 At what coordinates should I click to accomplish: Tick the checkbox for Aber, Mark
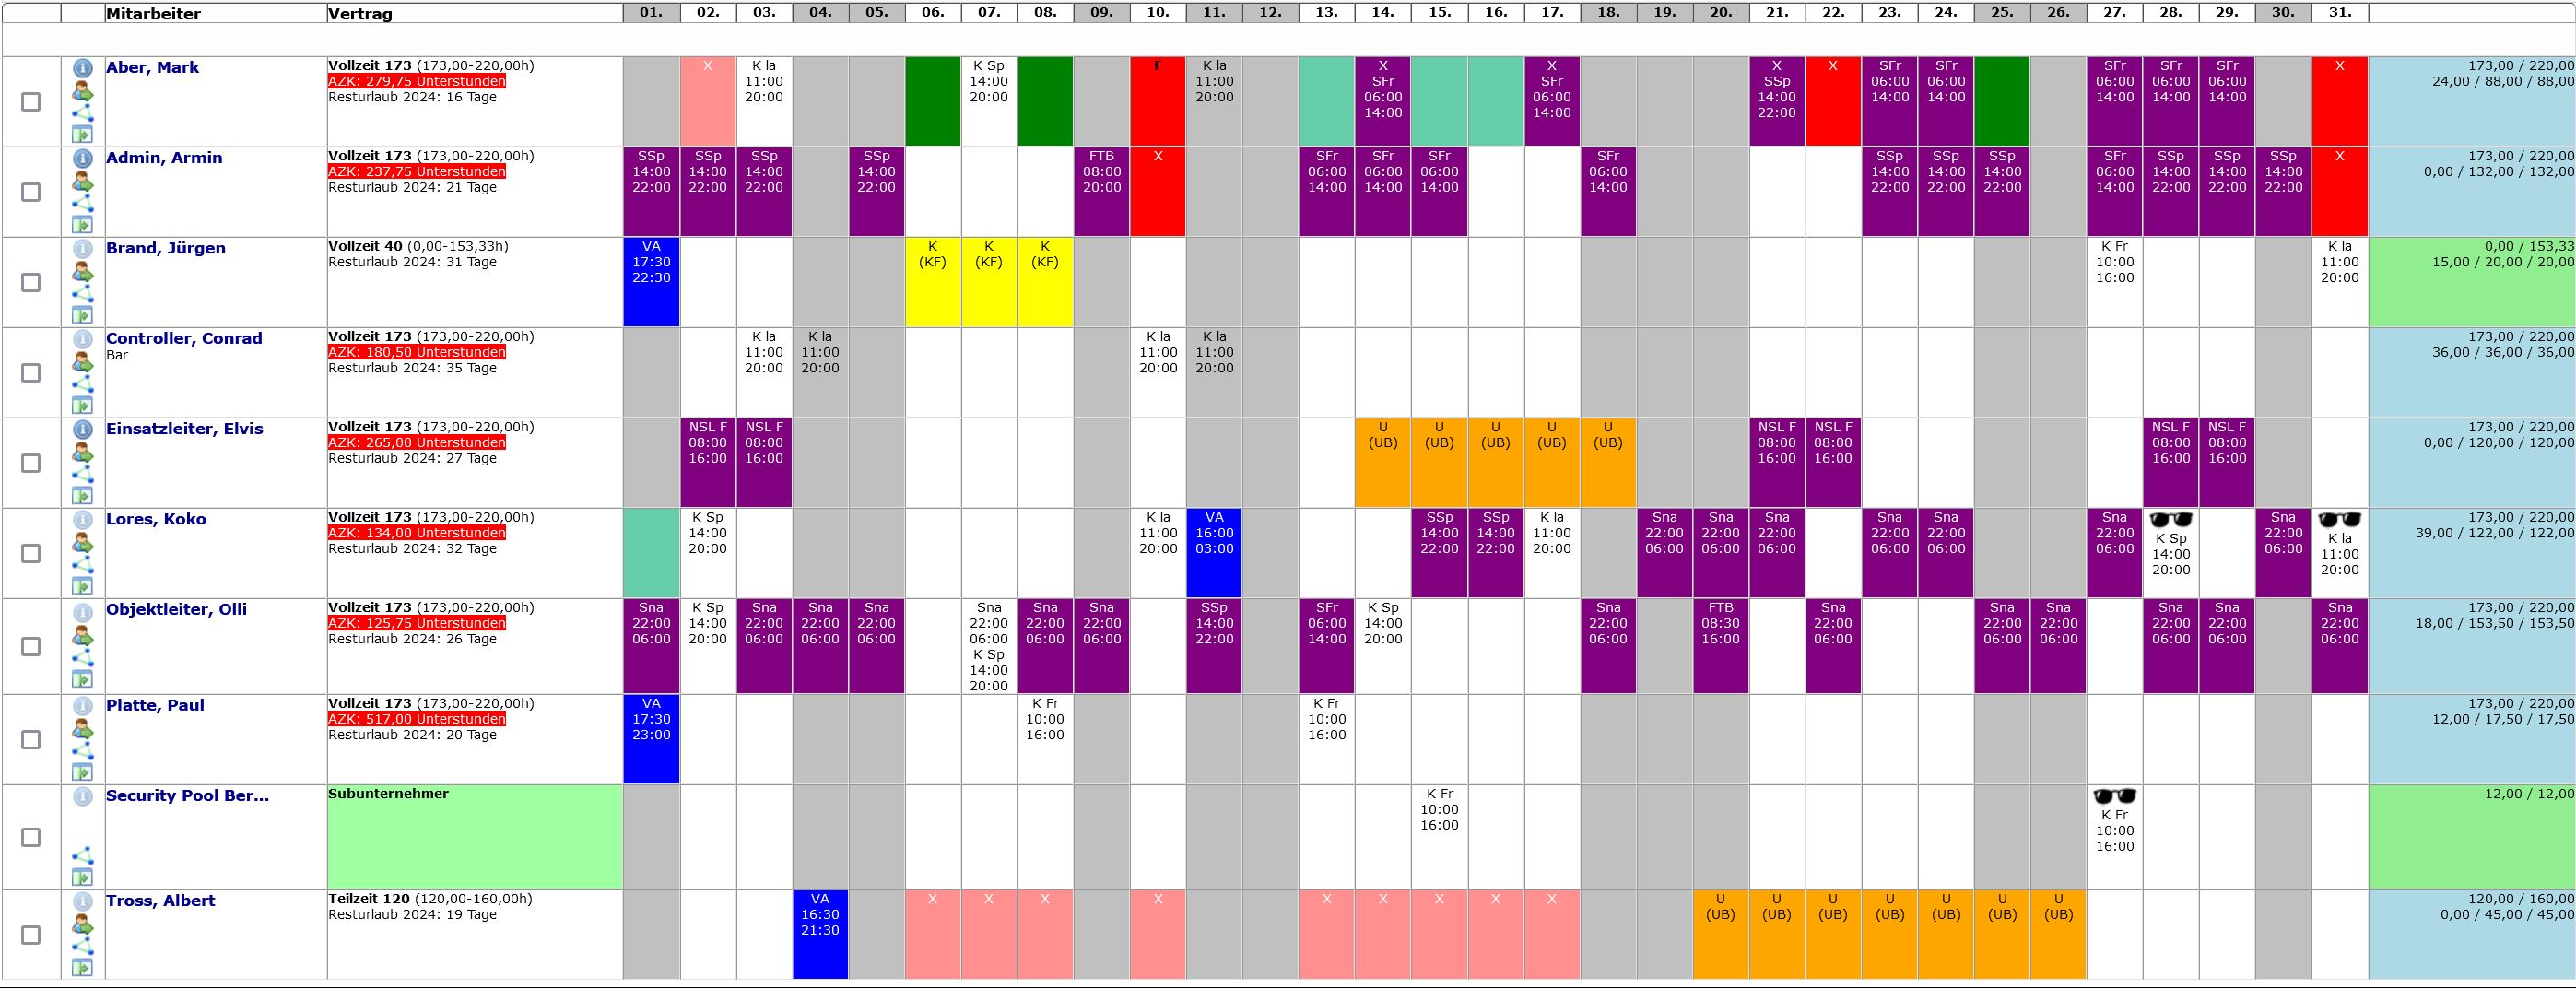coord(31,102)
